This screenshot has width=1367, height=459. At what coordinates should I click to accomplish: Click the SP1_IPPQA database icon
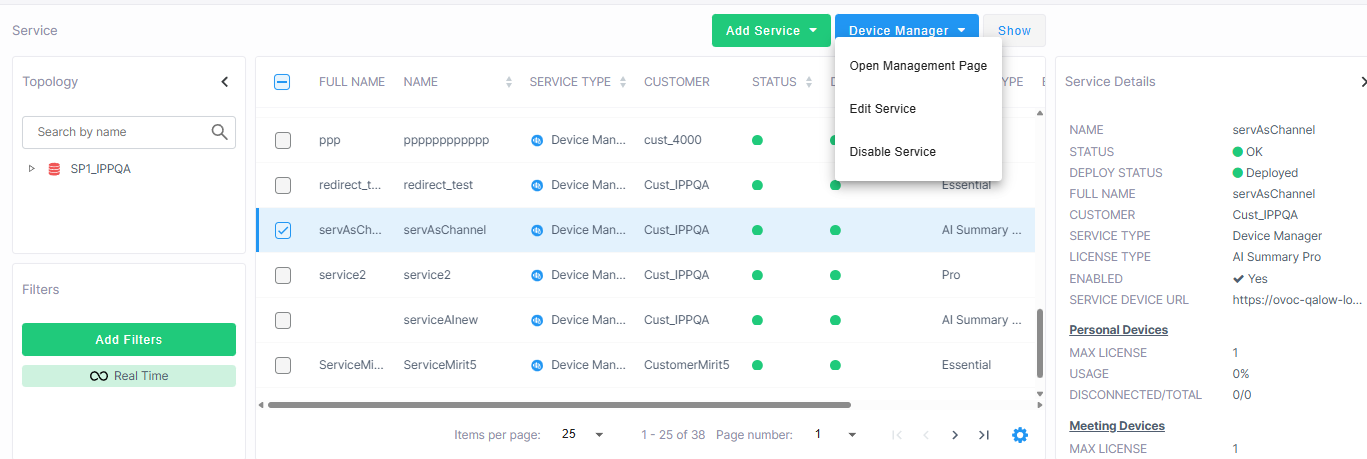click(54, 169)
